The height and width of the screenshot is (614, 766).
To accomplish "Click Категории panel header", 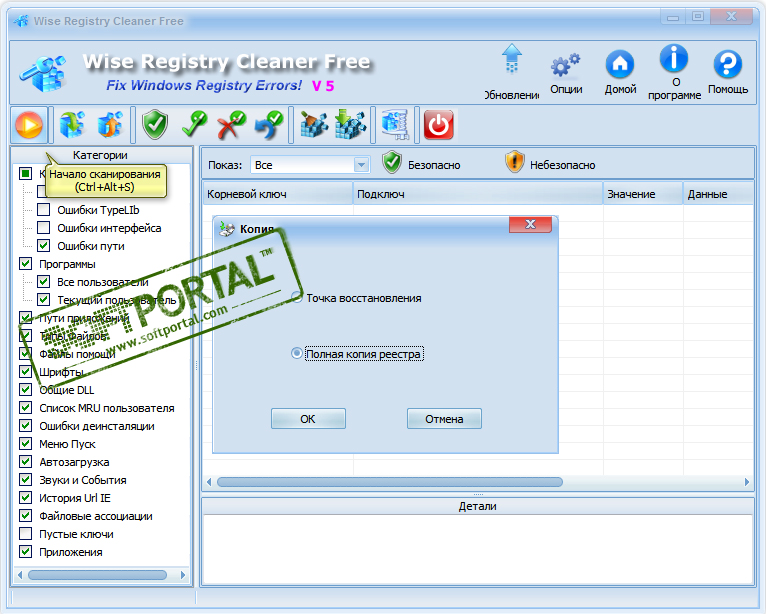I will pyautogui.click(x=100, y=155).
